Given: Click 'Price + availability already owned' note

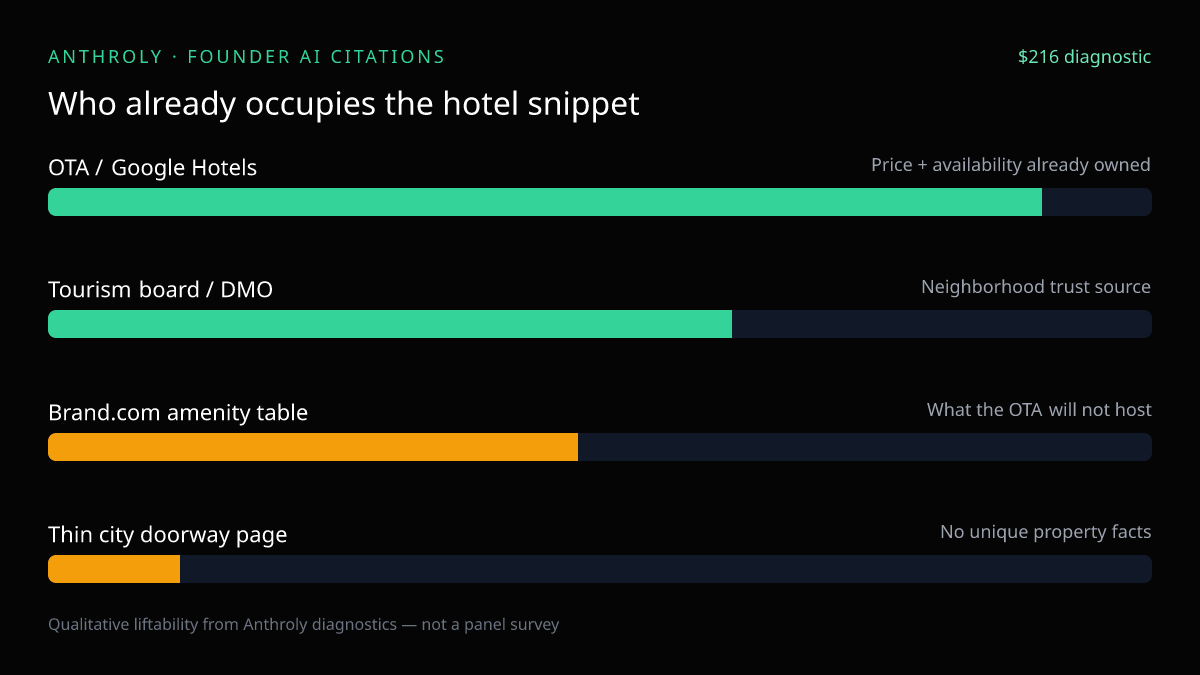Looking at the screenshot, I should tap(1011, 165).
